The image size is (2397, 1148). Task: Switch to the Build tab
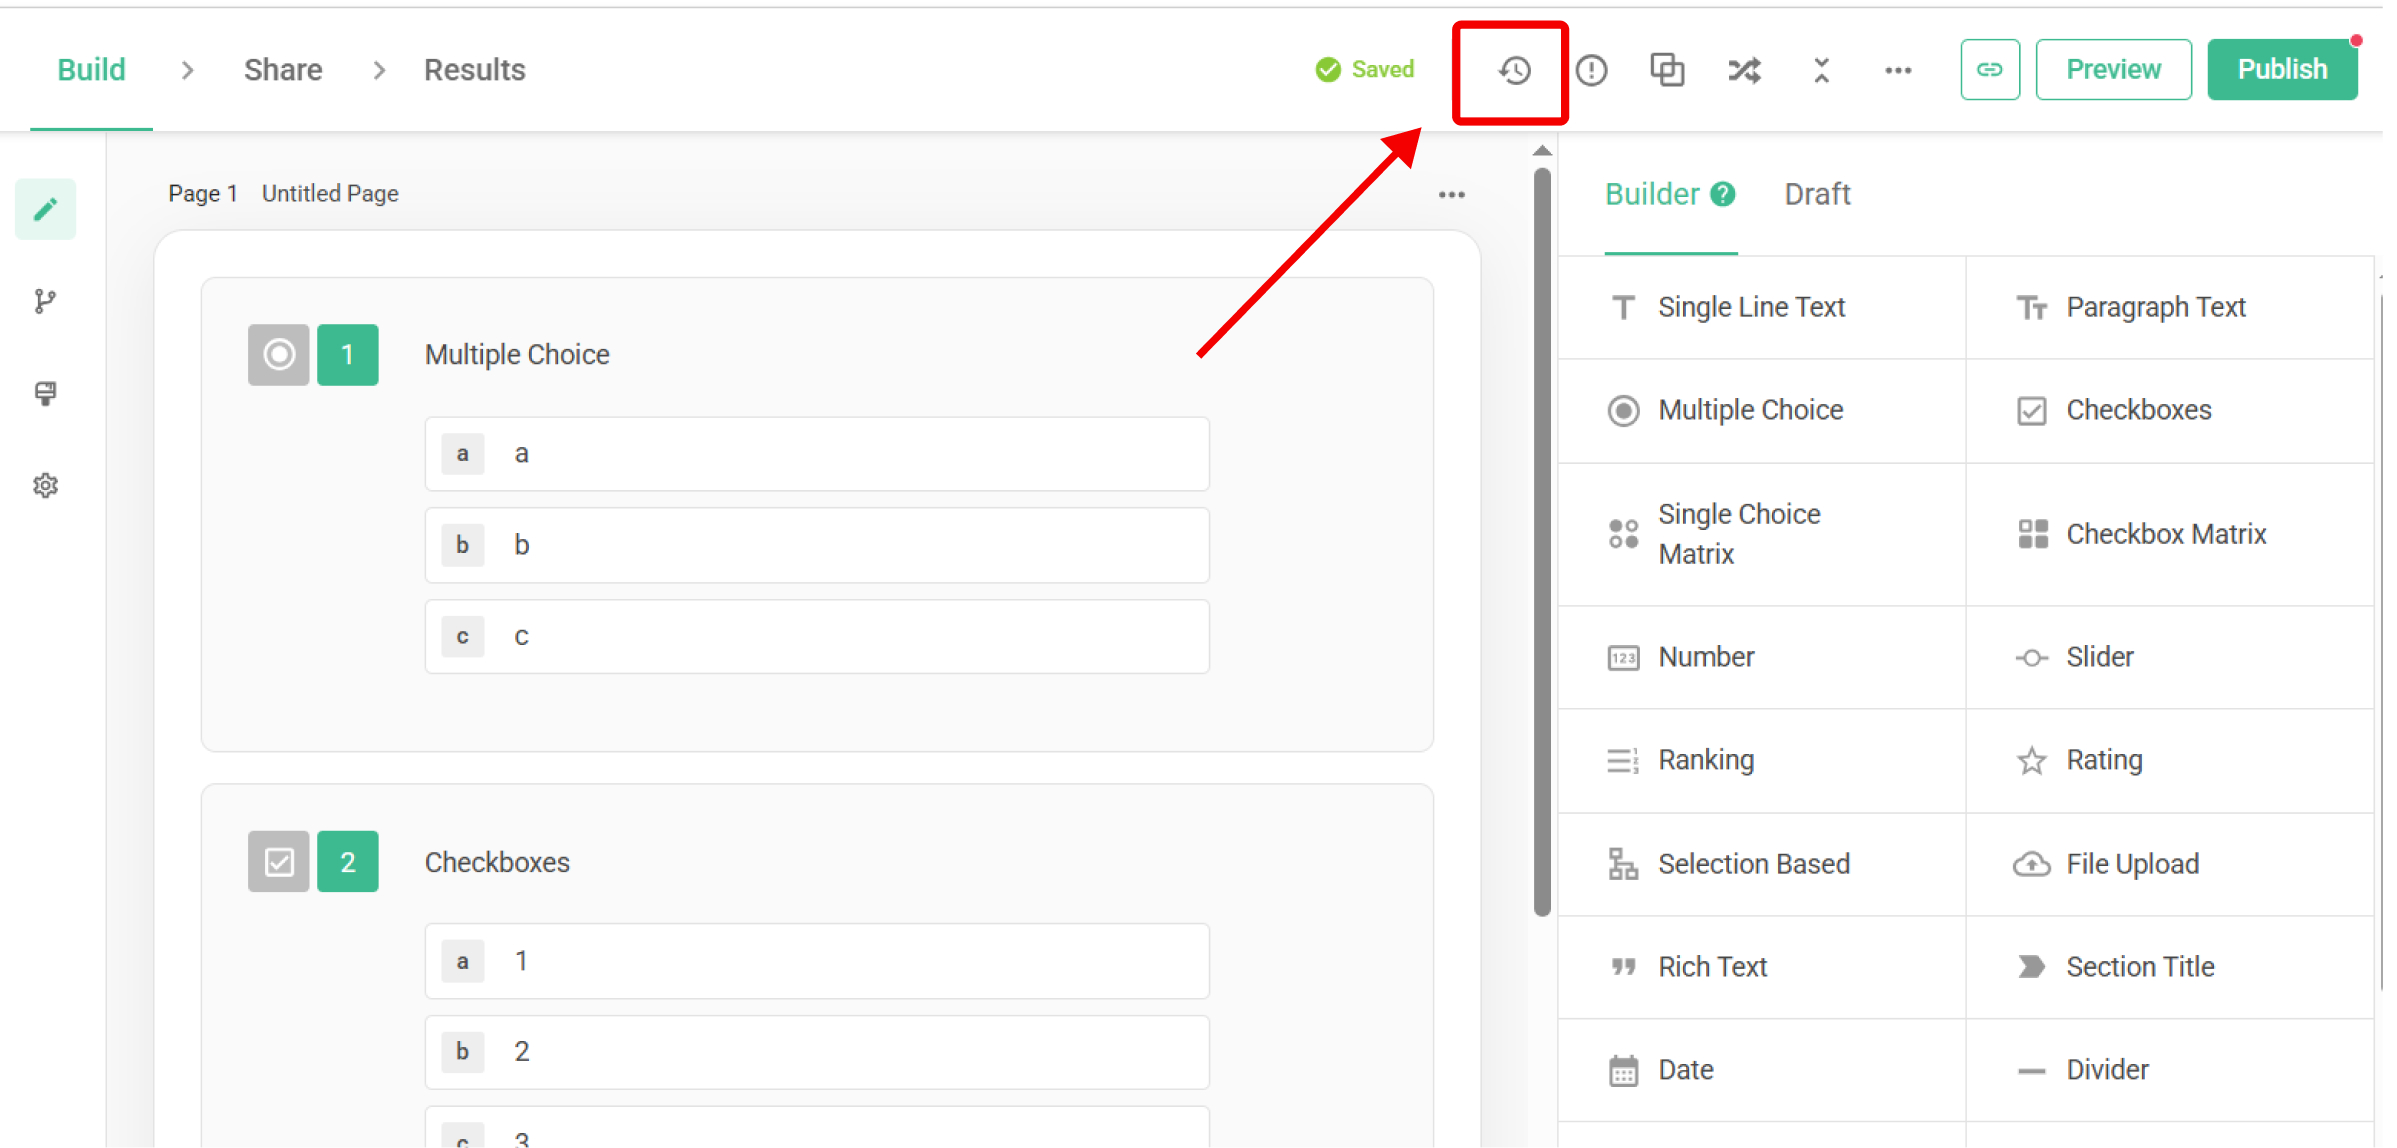tap(91, 70)
